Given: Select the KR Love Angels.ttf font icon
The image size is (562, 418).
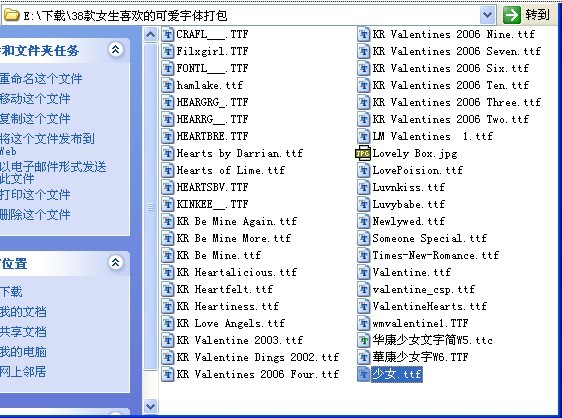Looking at the screenshot, I should [x=167, y=323].
